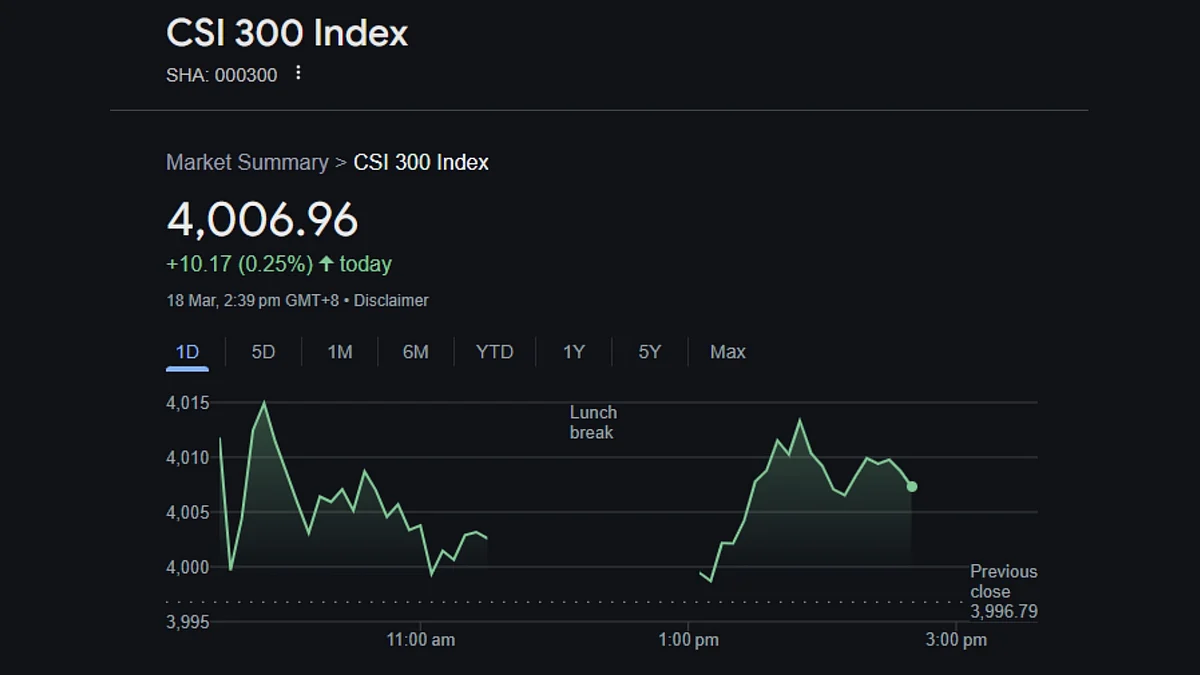This screenshot has height=675, width=1200.
Task: Click the SHA: 000300 ticker label
Action: click(x=222, y=75)
